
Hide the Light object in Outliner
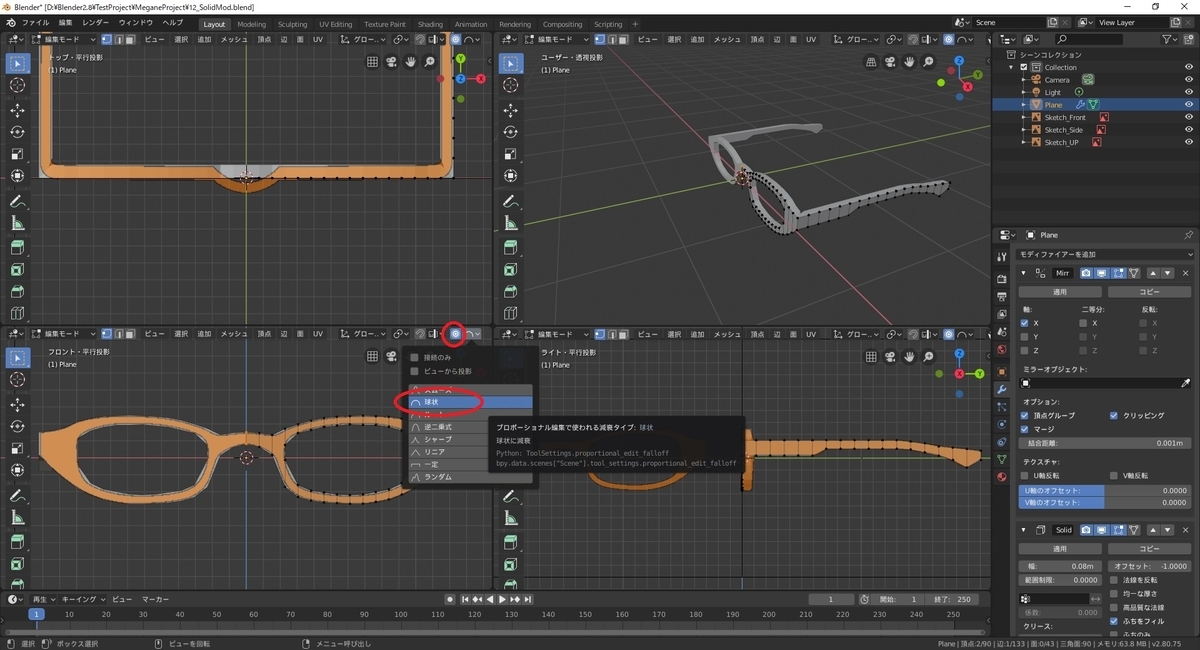[1189, 92]
